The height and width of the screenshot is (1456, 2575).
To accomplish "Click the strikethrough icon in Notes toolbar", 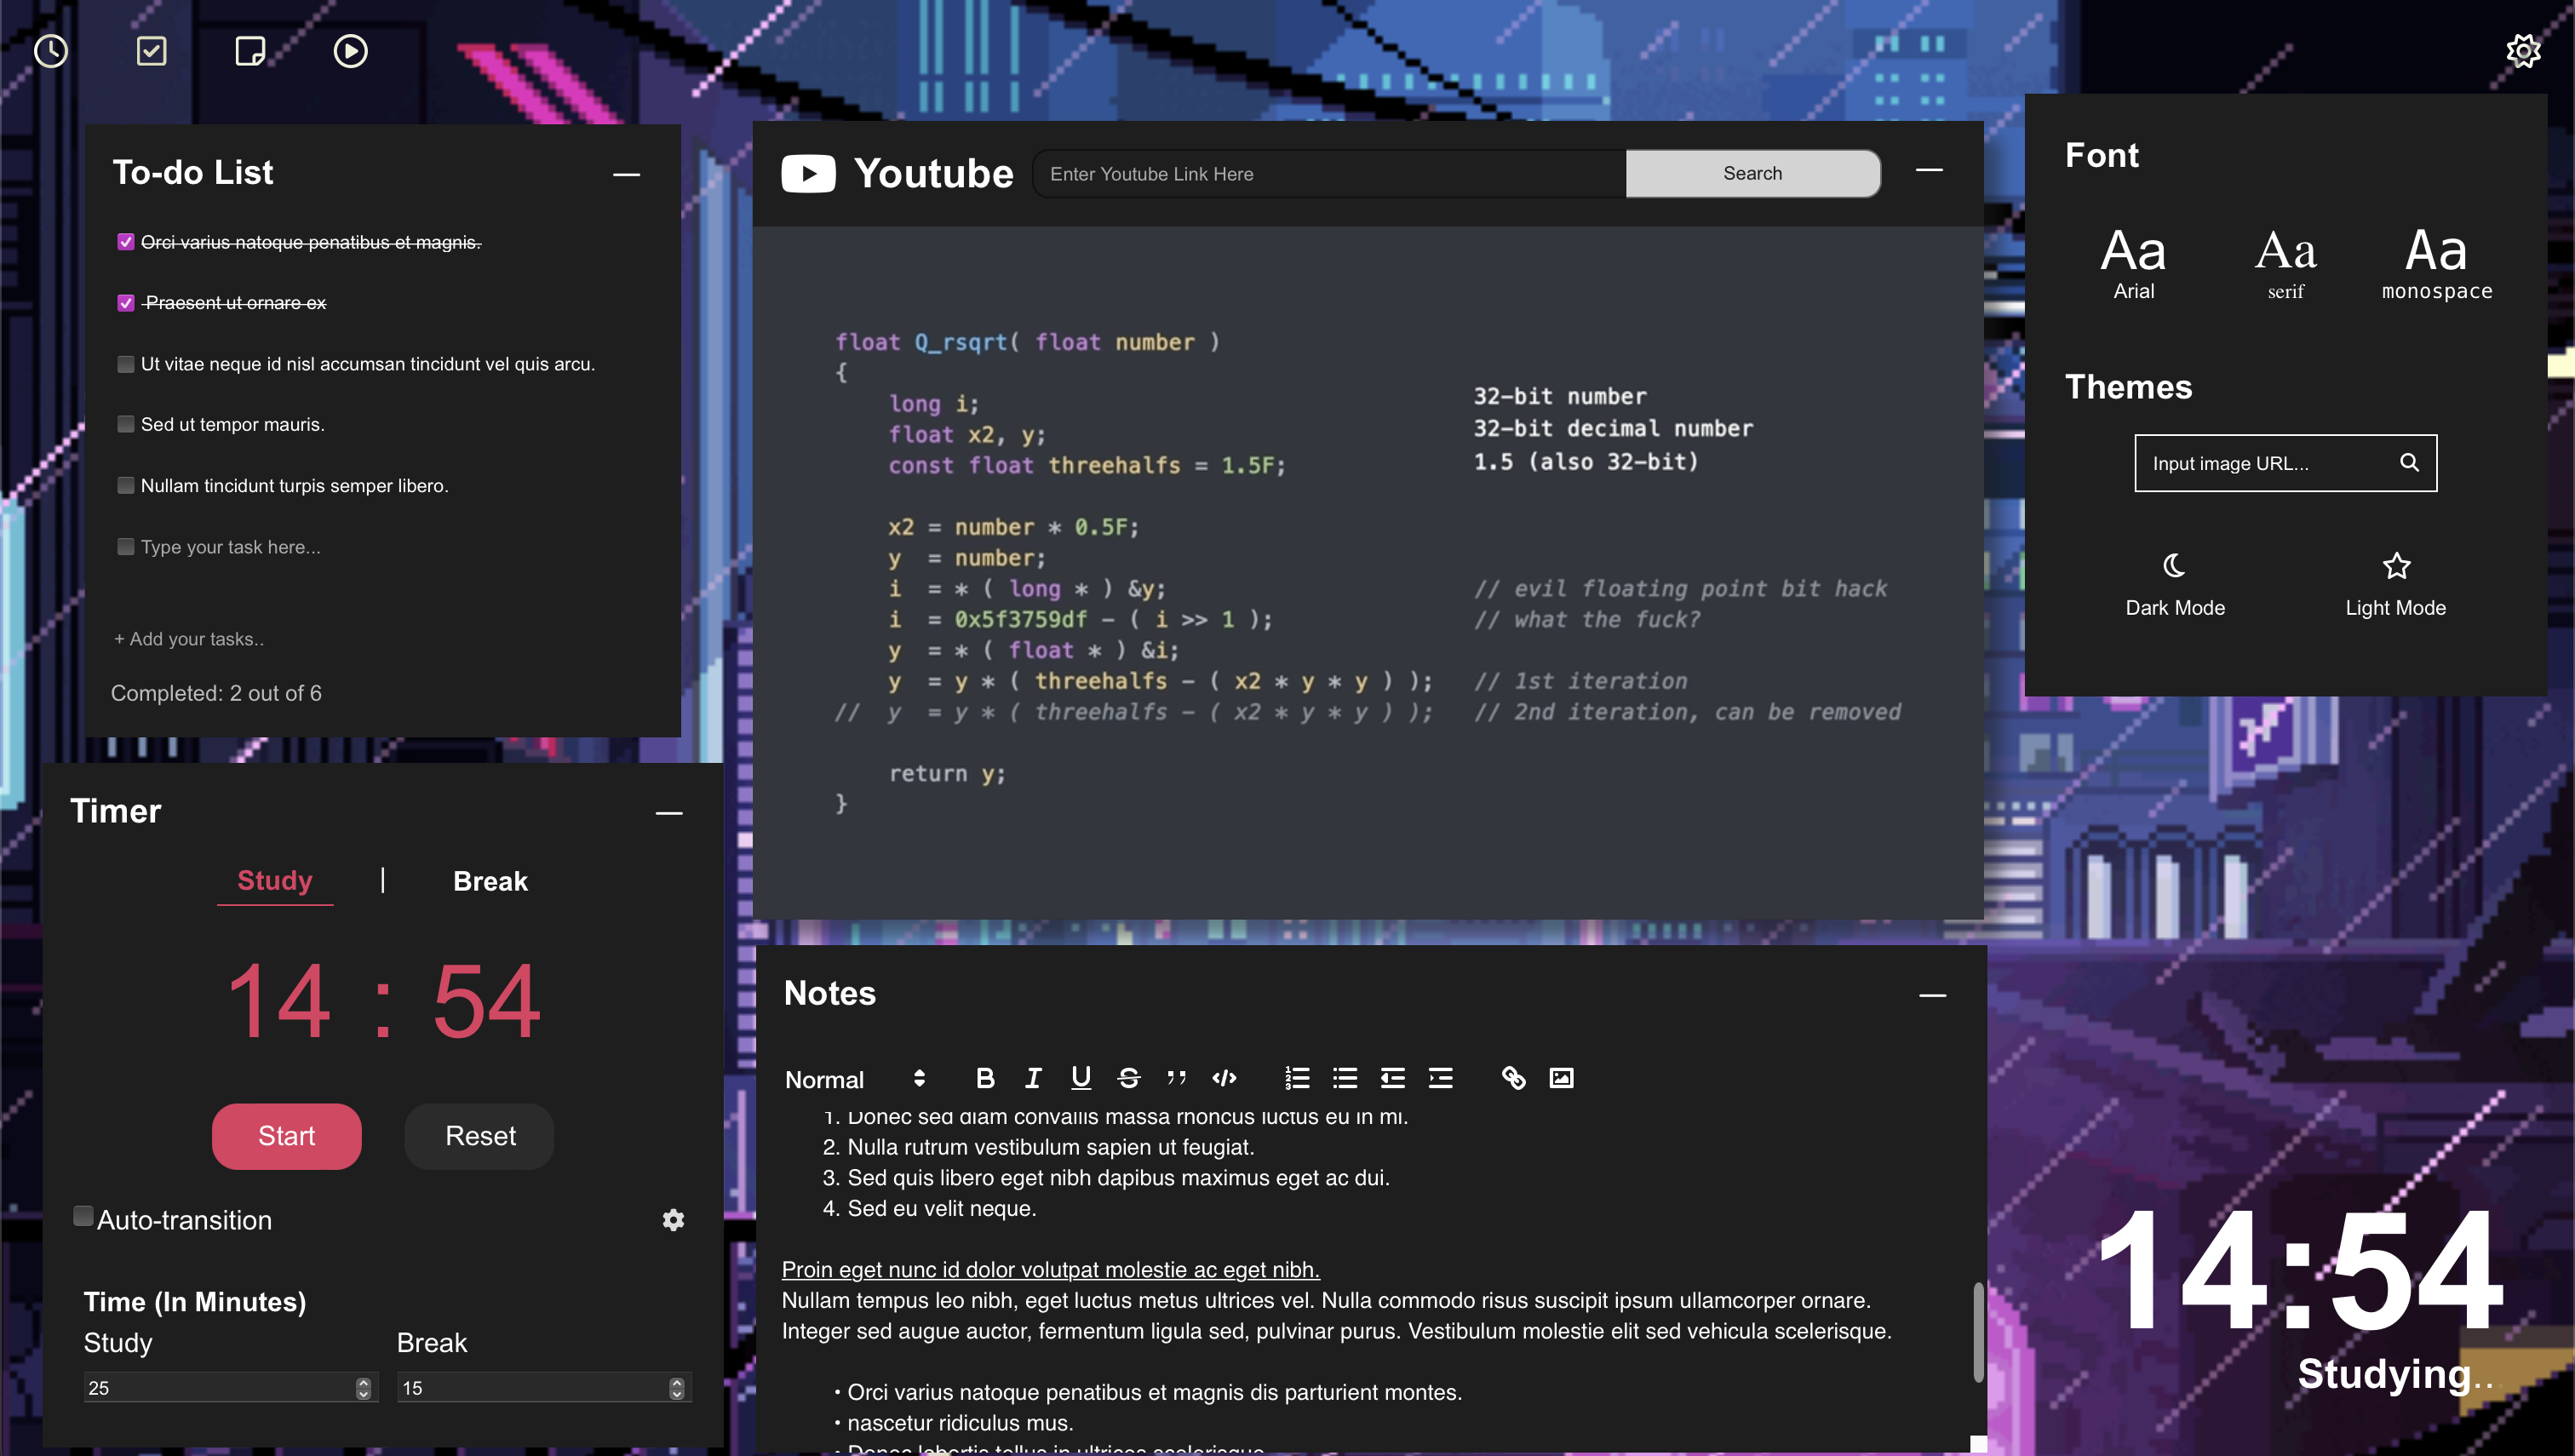I will coord(1128,1077).
